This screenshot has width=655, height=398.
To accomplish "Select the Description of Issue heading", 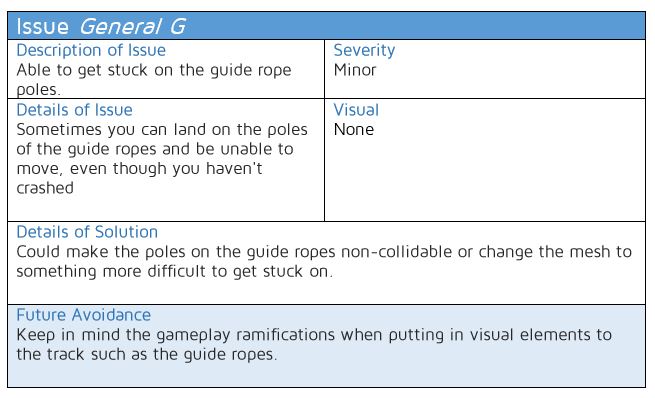I will click(91, 51).
